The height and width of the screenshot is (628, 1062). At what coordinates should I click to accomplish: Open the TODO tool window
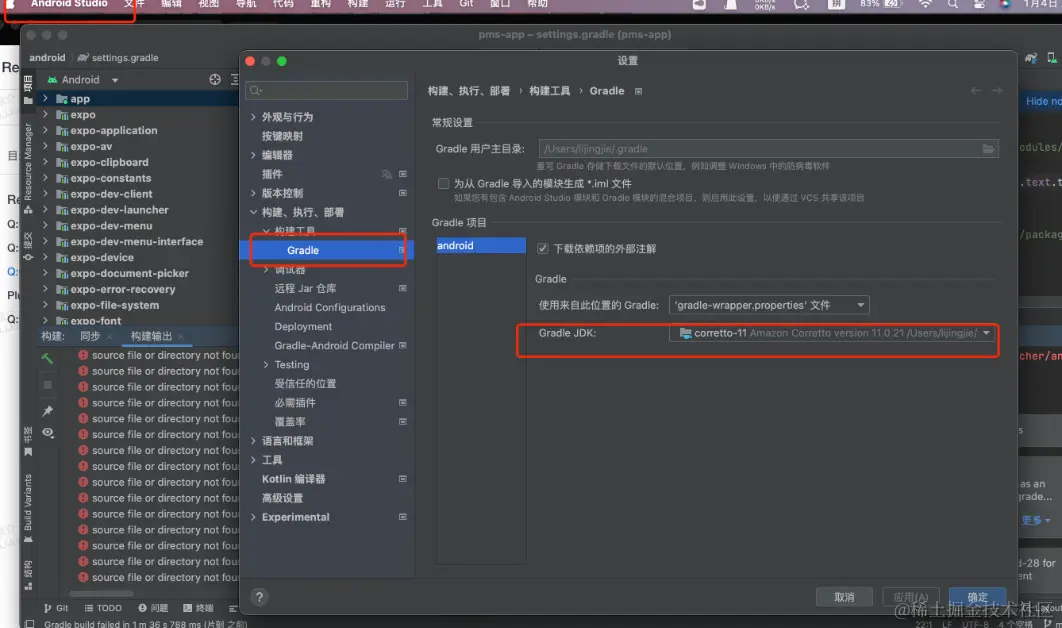pos(103,608)
